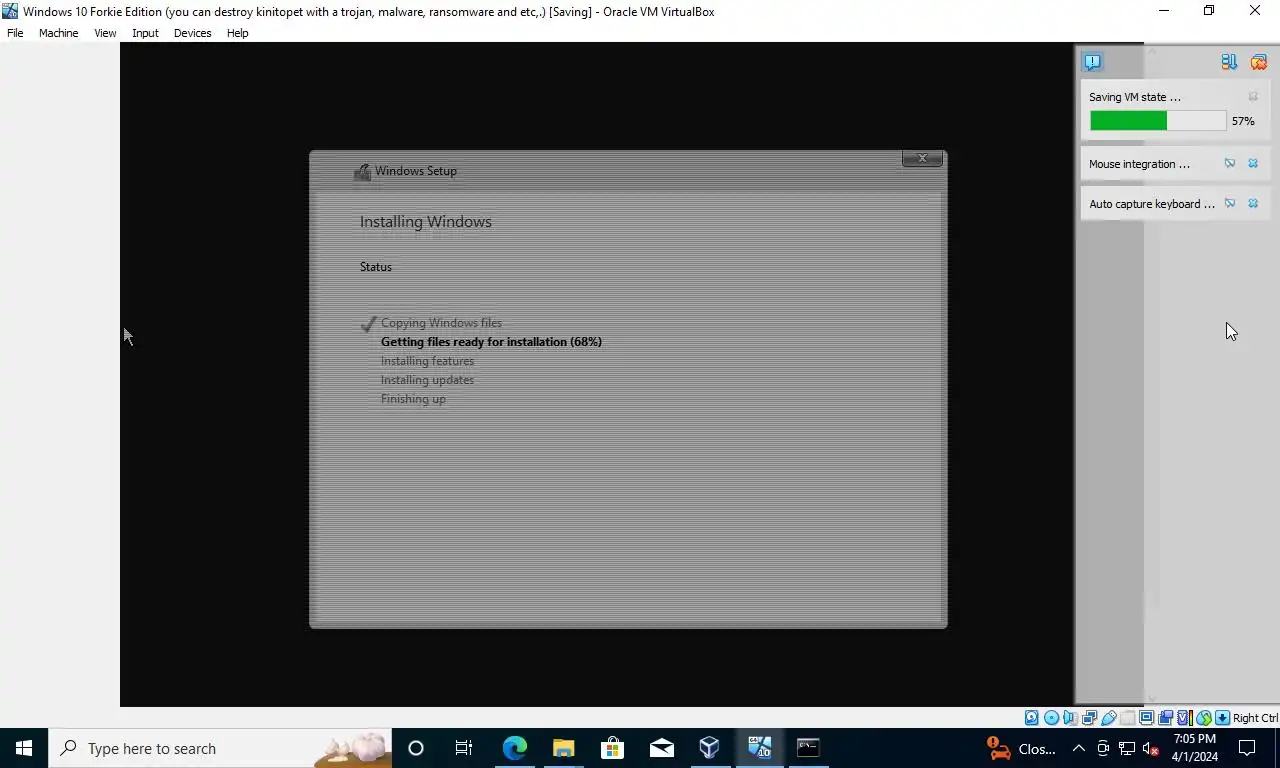Click the traffic news widget on taskbar

point(1020,748)
